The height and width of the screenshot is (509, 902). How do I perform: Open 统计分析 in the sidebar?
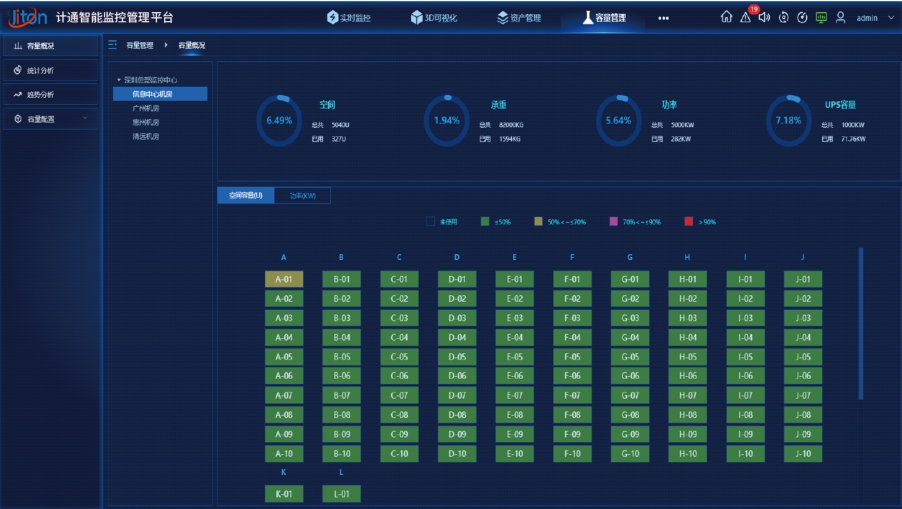(x=42, y=70)
